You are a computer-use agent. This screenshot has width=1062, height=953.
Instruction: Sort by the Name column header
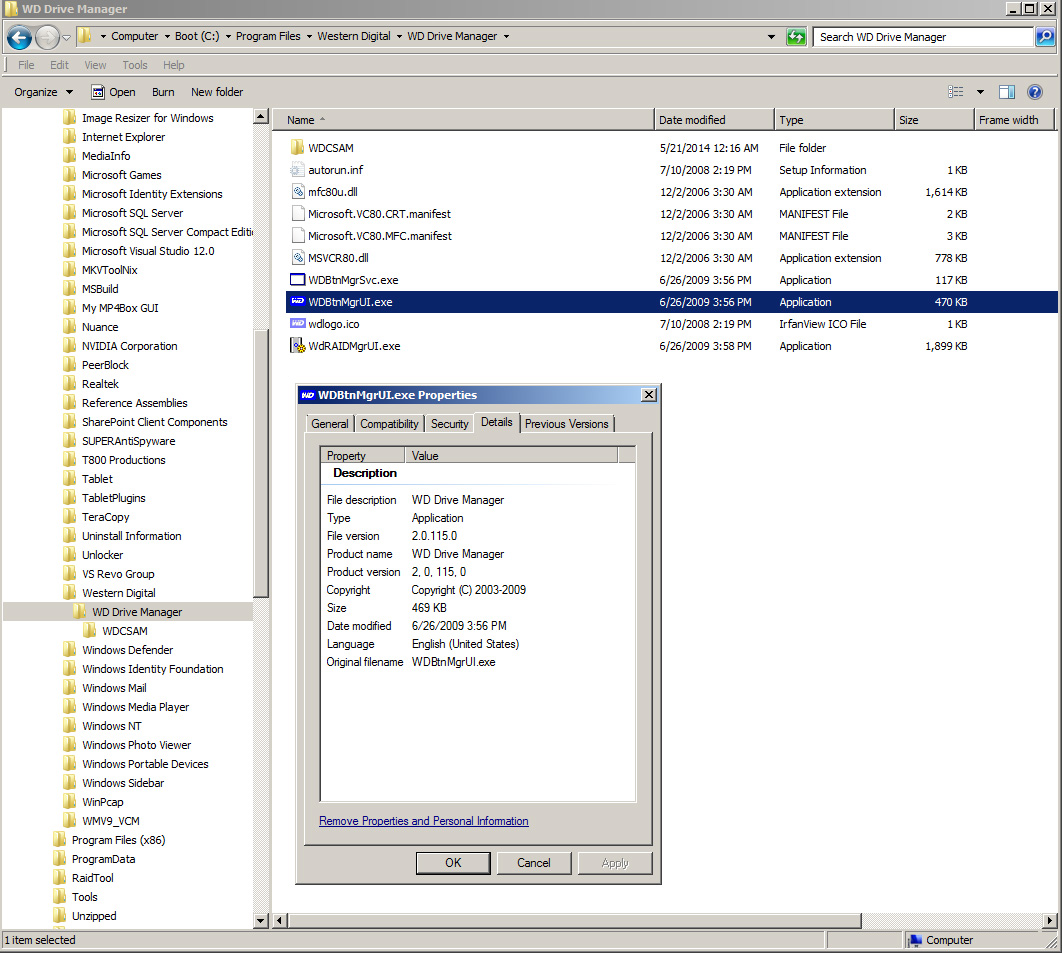tap(464, 120)
